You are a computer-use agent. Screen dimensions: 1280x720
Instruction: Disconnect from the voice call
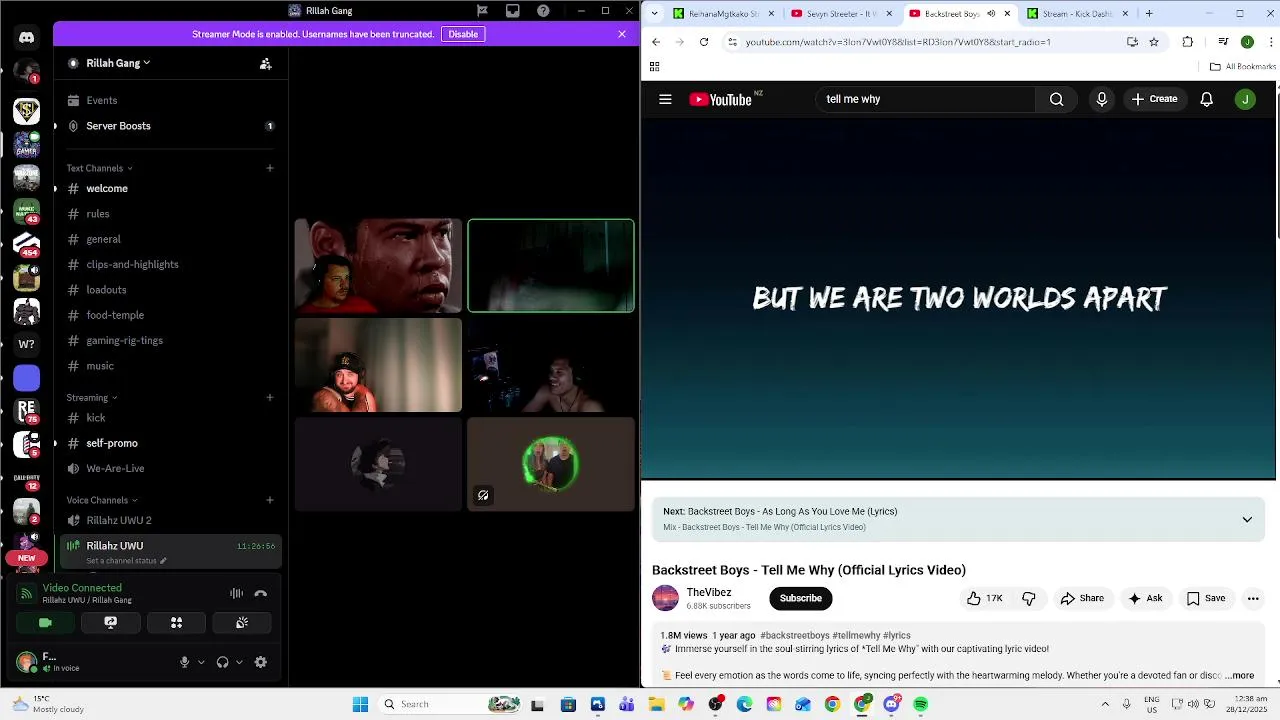pyautogui.click(x=261, y=593)
